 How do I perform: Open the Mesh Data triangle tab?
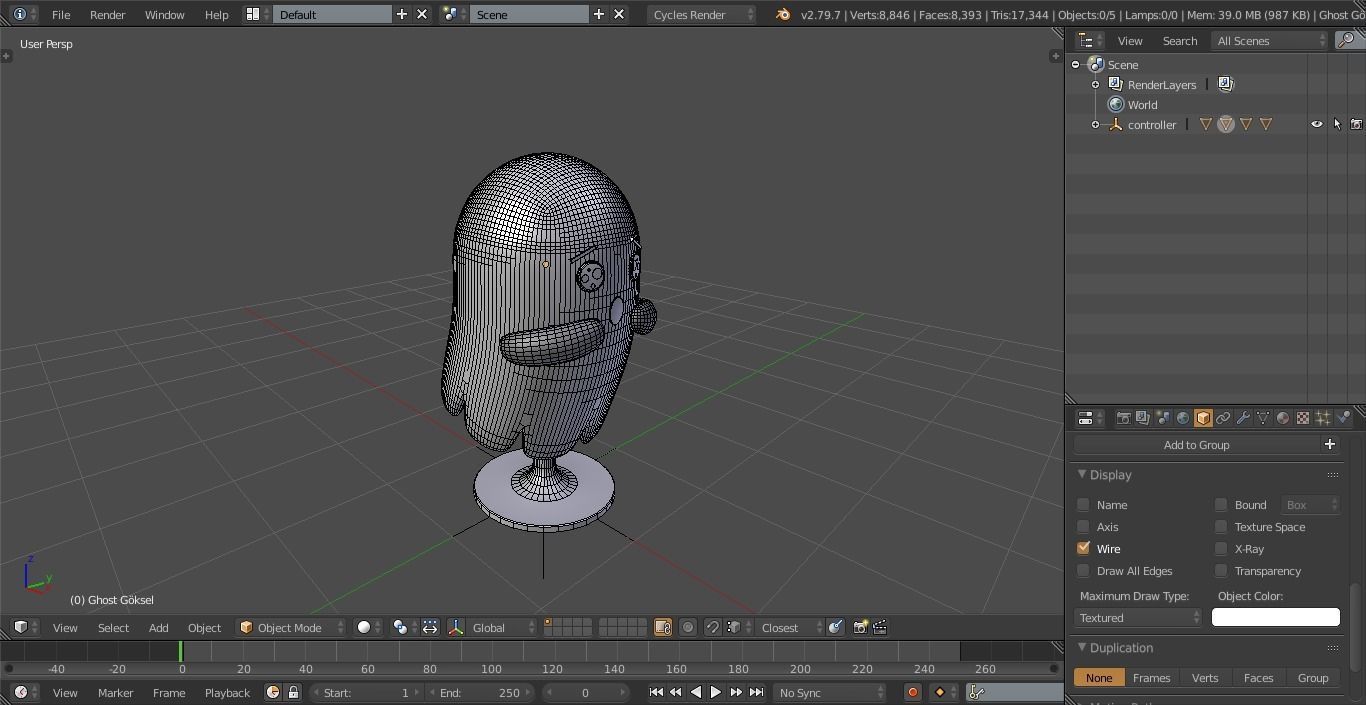(1263, 418)
